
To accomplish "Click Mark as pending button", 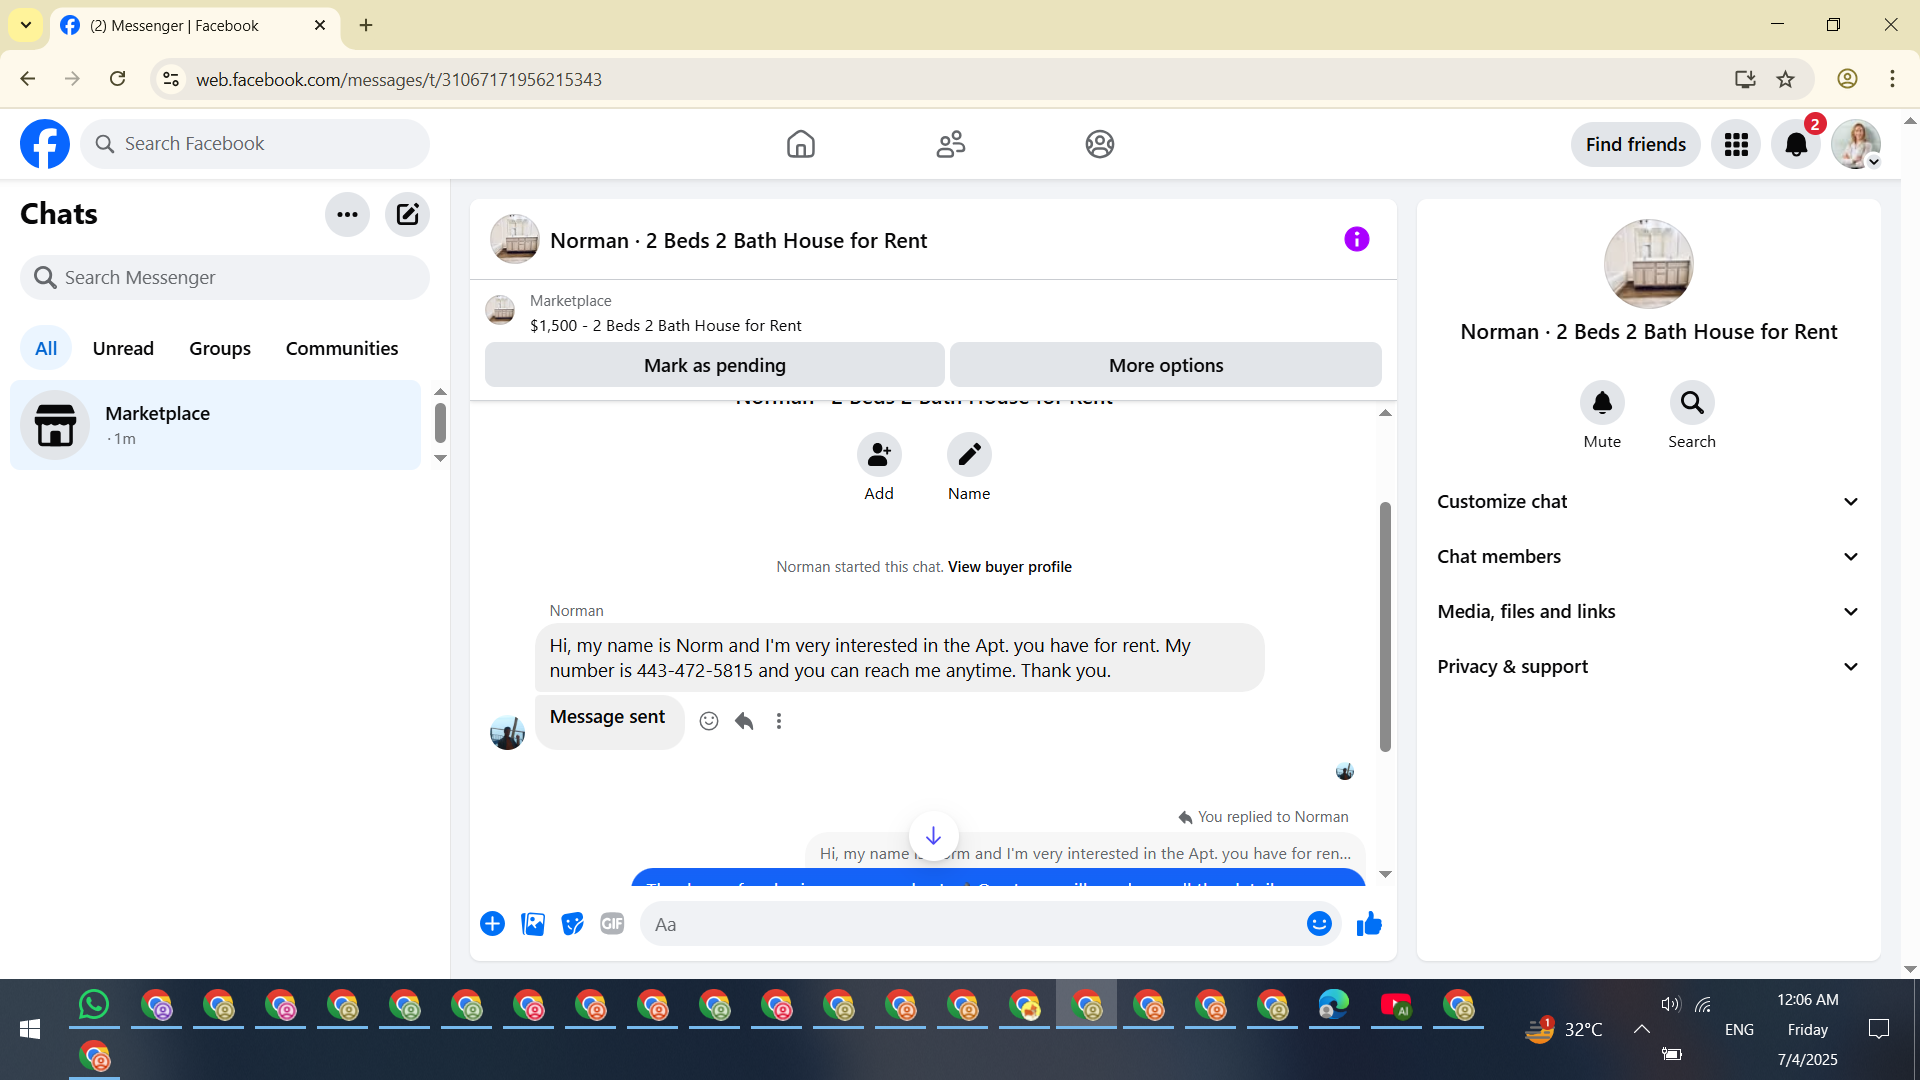I will [x=714, y=365].
